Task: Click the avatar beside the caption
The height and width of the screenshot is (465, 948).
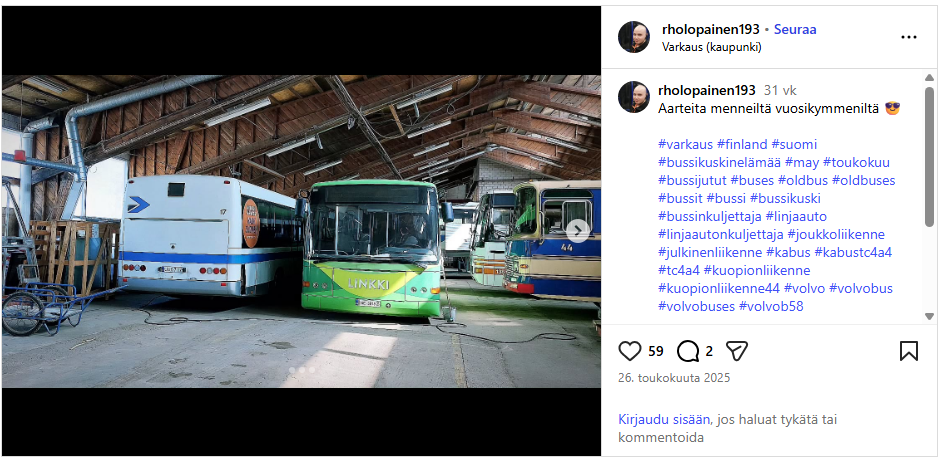Action: 634,97
